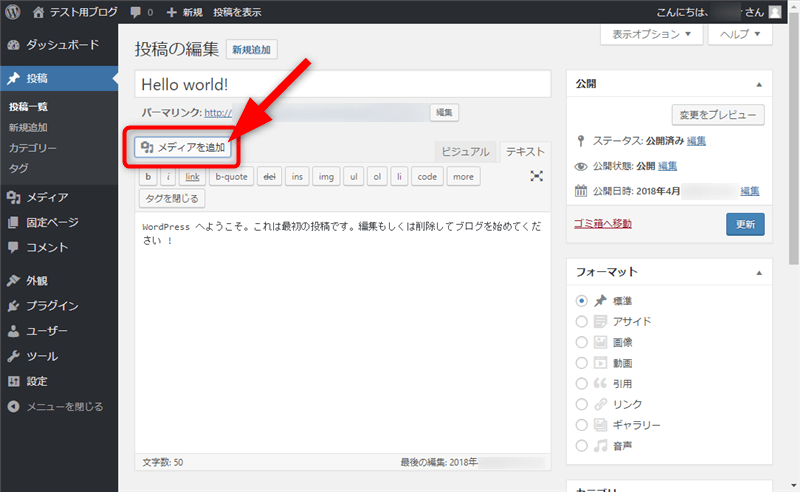Open the ヘルプ dropdown panel
The height and width of the screenshot is (492, 800).
tap(740, 34)
